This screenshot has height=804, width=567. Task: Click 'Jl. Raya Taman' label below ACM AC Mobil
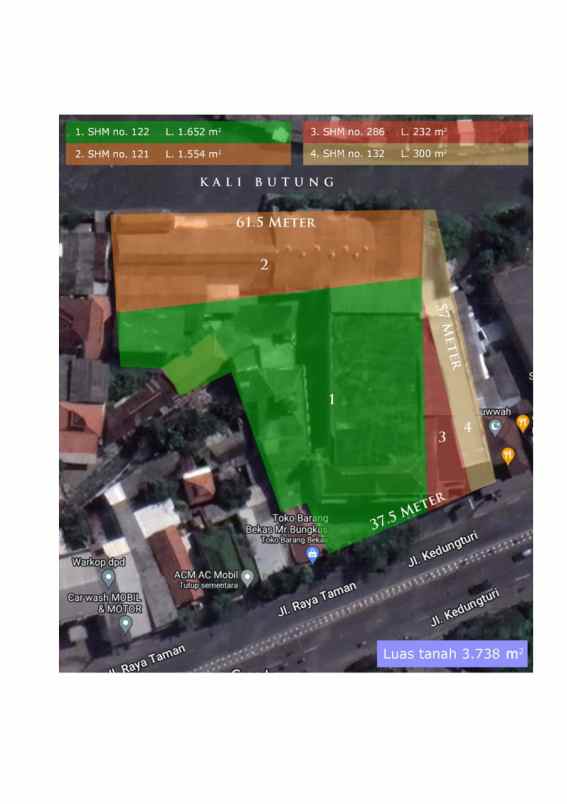tap(317, 598)
